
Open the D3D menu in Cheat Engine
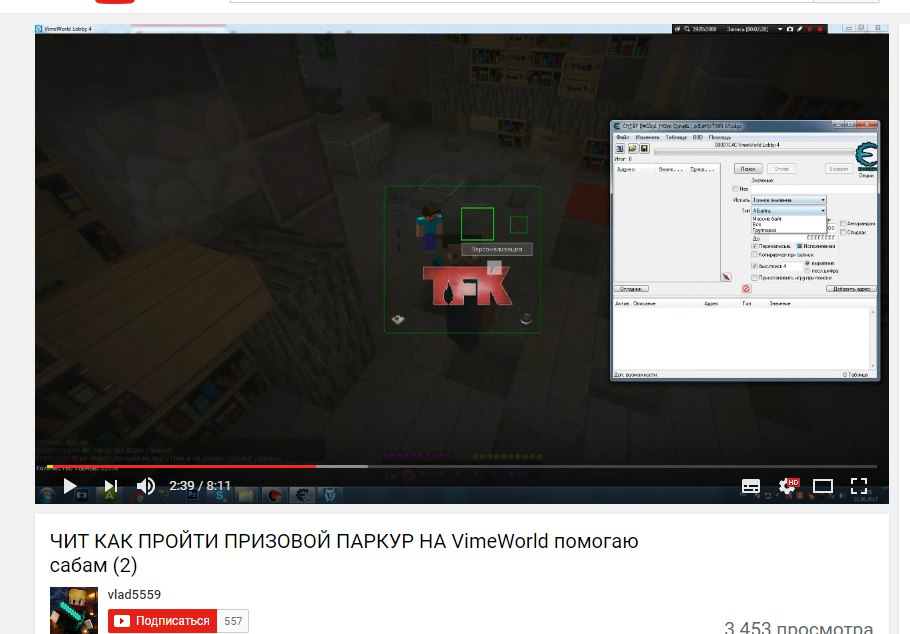[698, 138]
